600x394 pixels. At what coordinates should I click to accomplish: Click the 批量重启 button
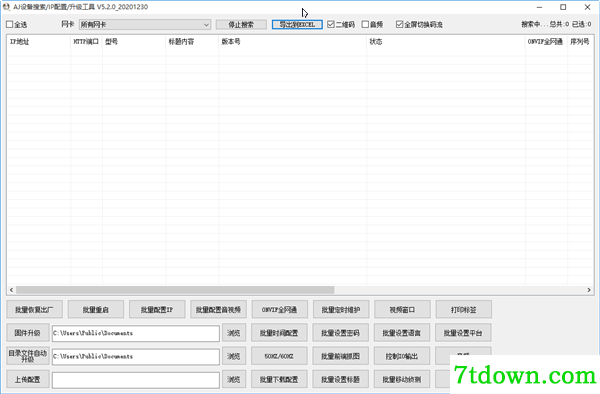pos(96,309)
